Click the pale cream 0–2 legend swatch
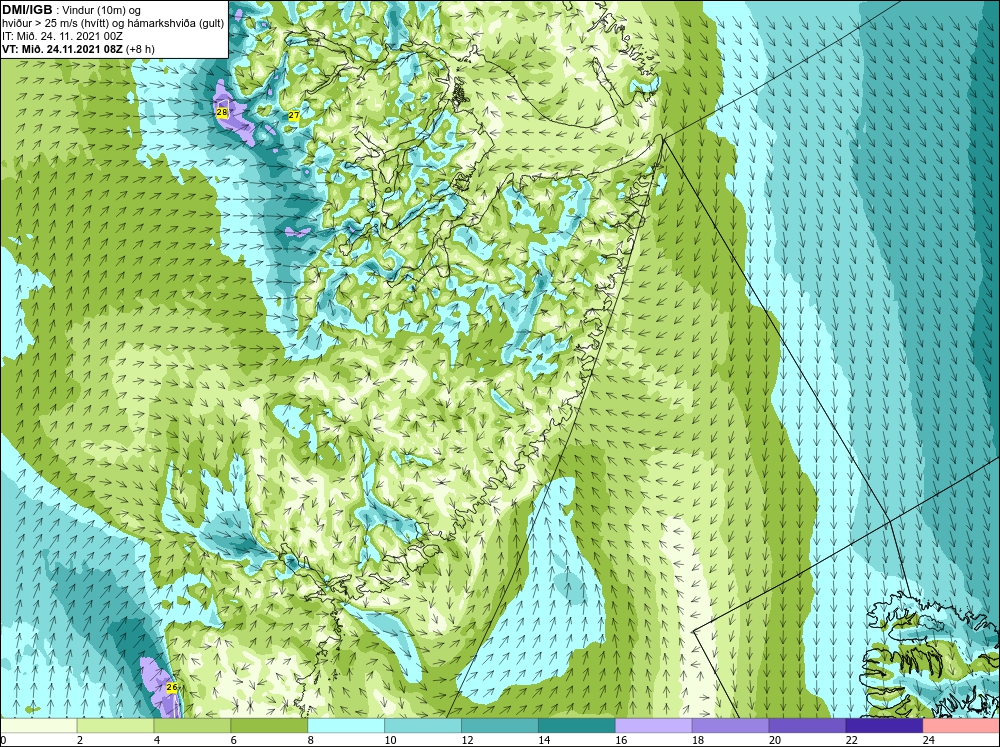Image resolution: width=1000 pixels, height=747 pixels. click(38, 726)
